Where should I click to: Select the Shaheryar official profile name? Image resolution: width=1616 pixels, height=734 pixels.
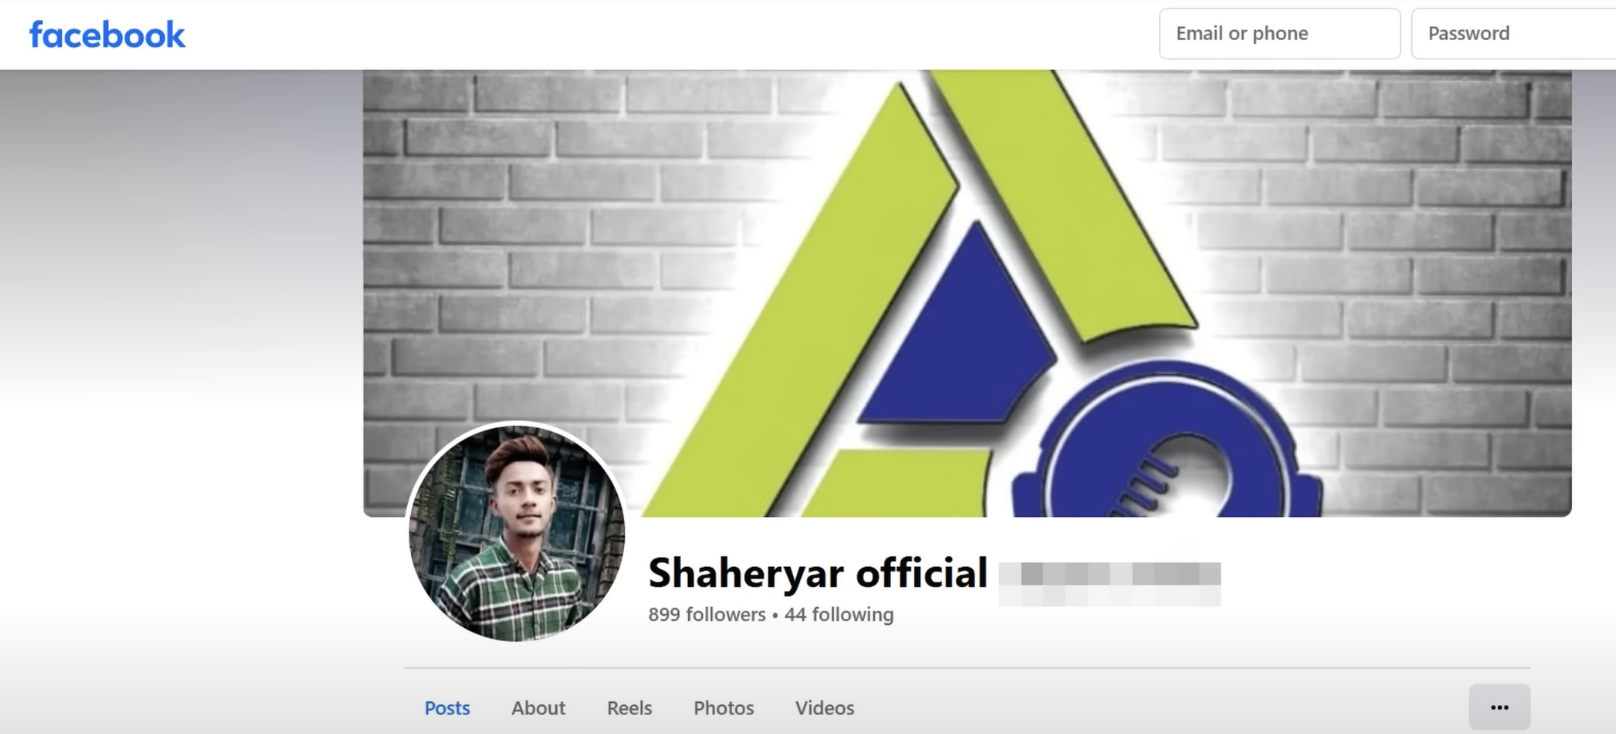coord(817,573)
